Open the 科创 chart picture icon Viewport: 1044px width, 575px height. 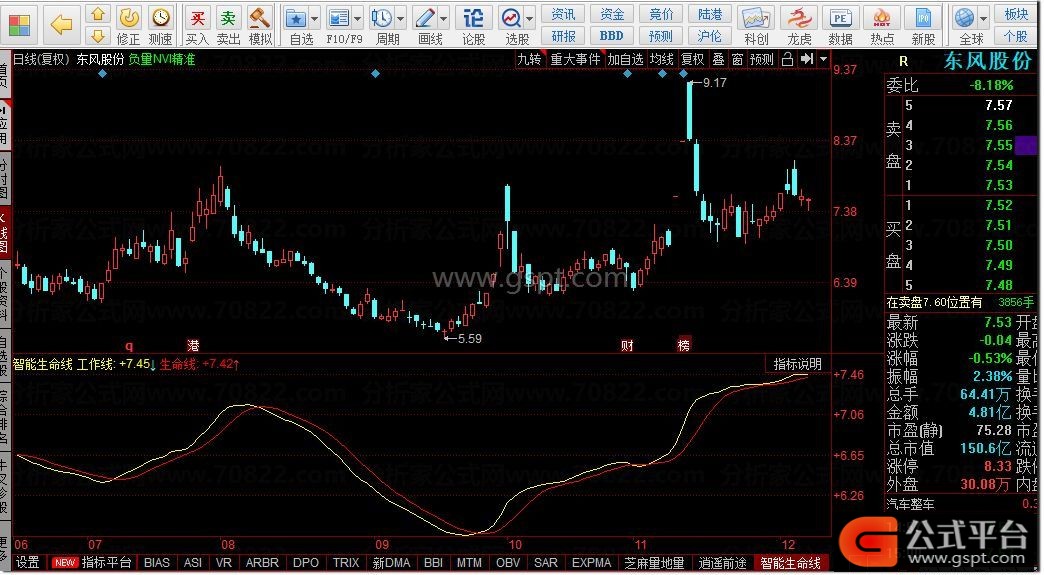tap(756, 18)
